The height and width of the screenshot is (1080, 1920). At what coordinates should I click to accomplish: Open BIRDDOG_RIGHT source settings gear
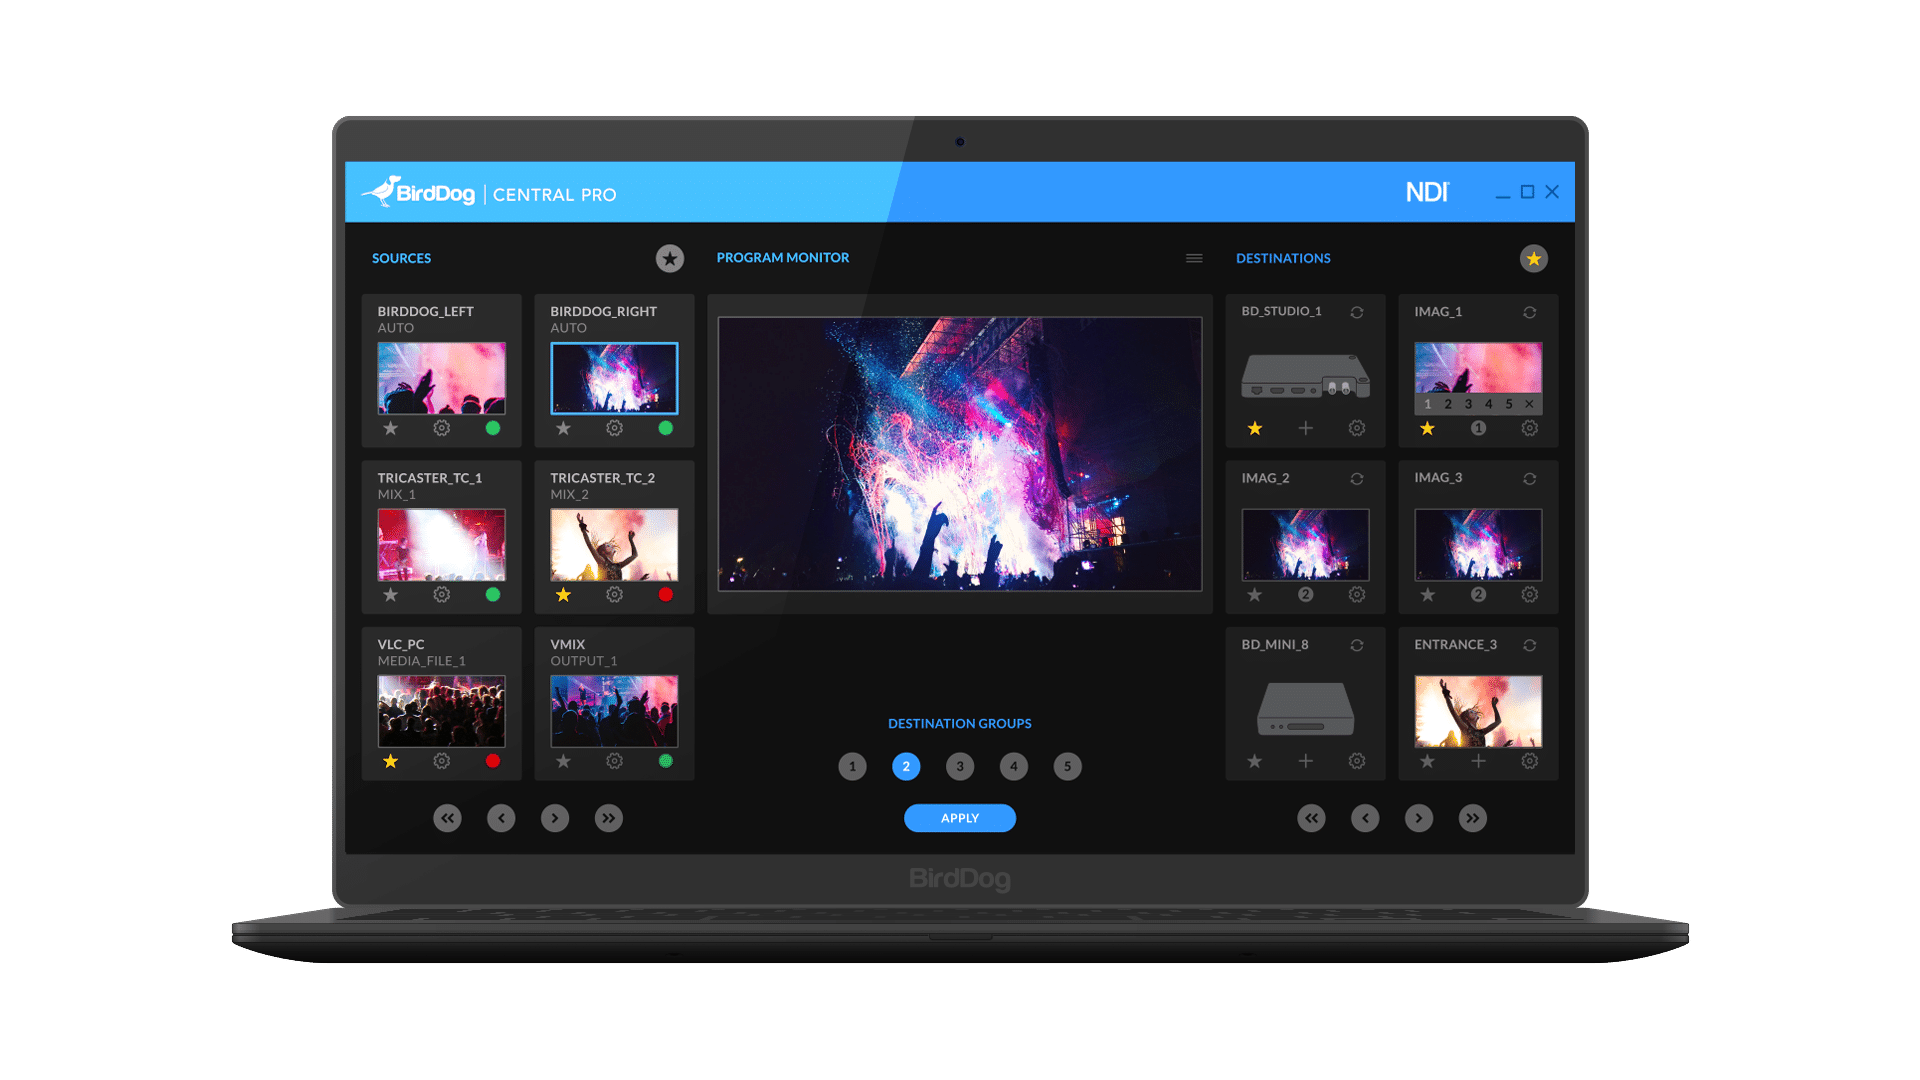click(x=615, y=428)
